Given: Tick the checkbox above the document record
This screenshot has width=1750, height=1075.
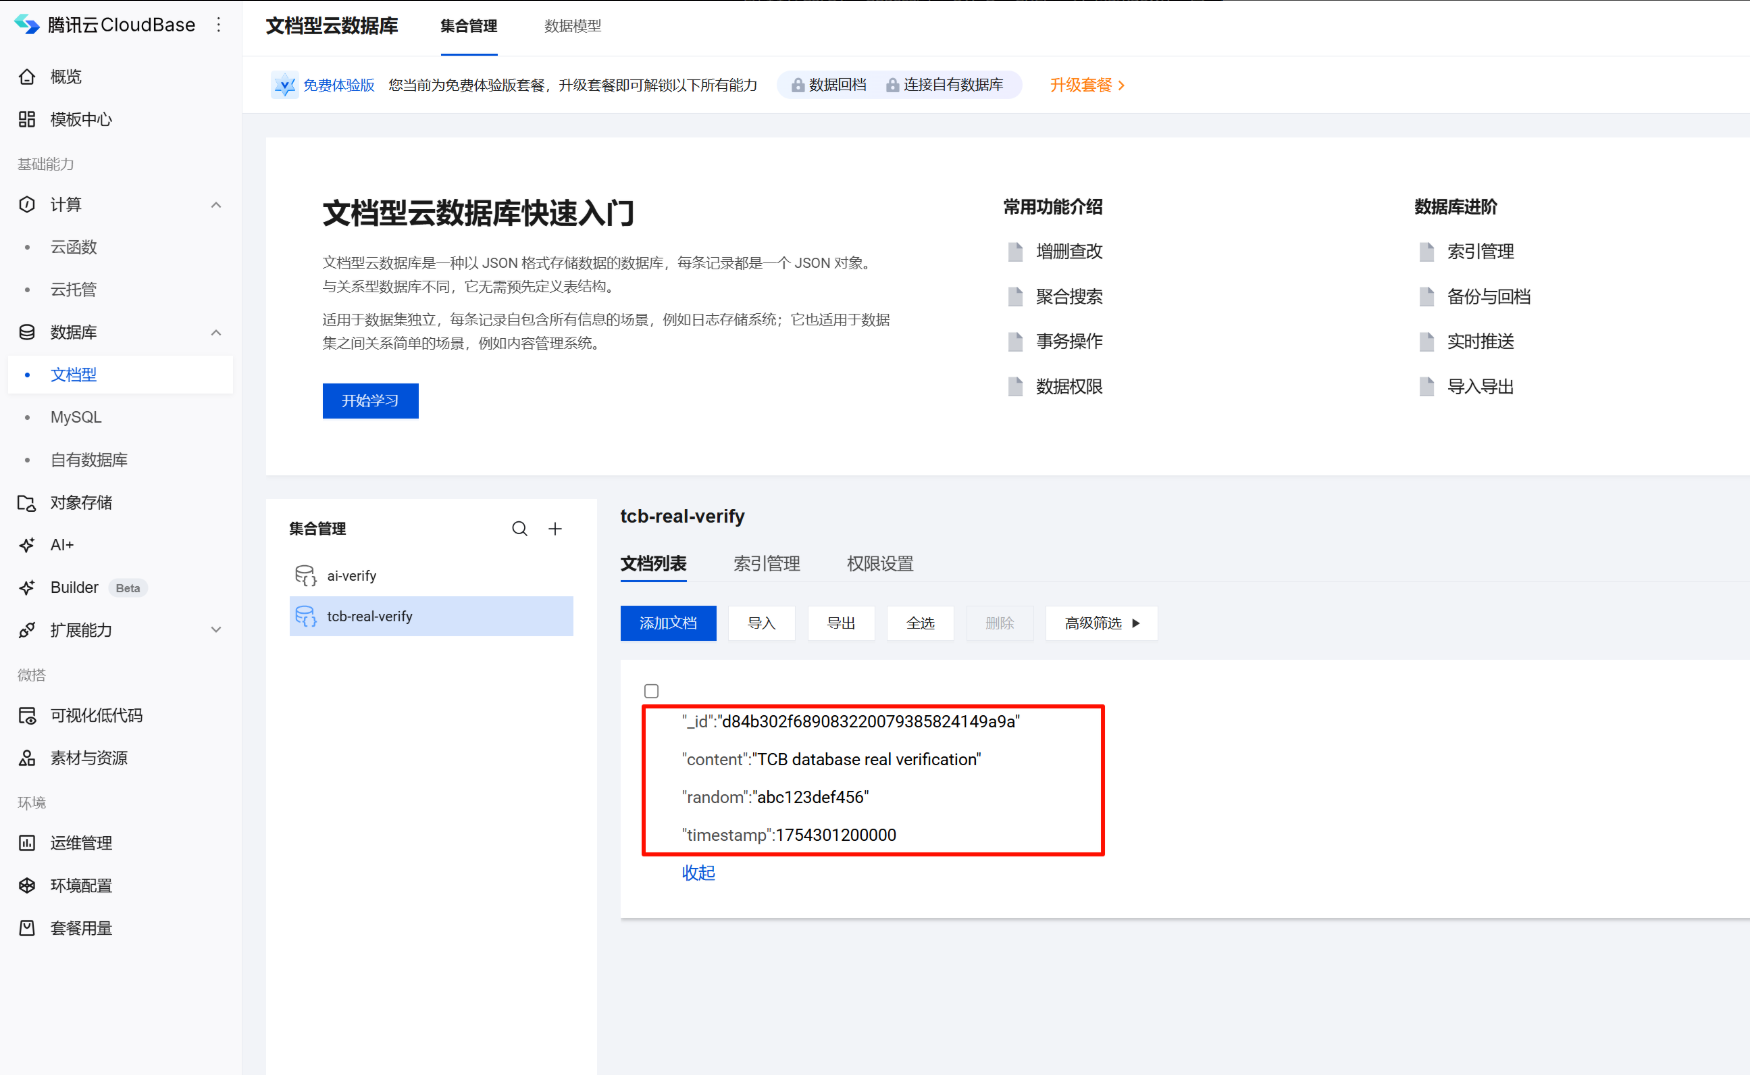Looking at the screenshot, I should [x=651, y=691].
